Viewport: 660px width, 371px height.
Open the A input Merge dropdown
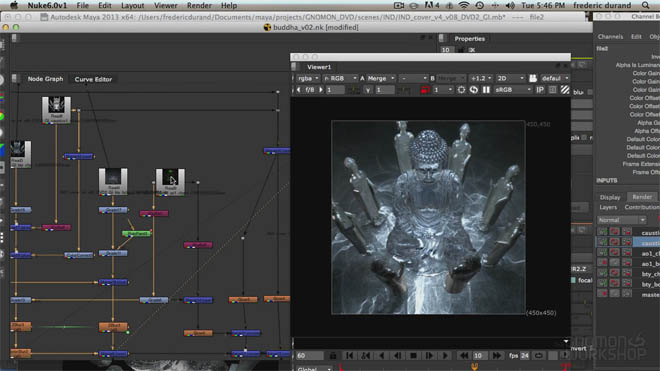tap(381, 78)
